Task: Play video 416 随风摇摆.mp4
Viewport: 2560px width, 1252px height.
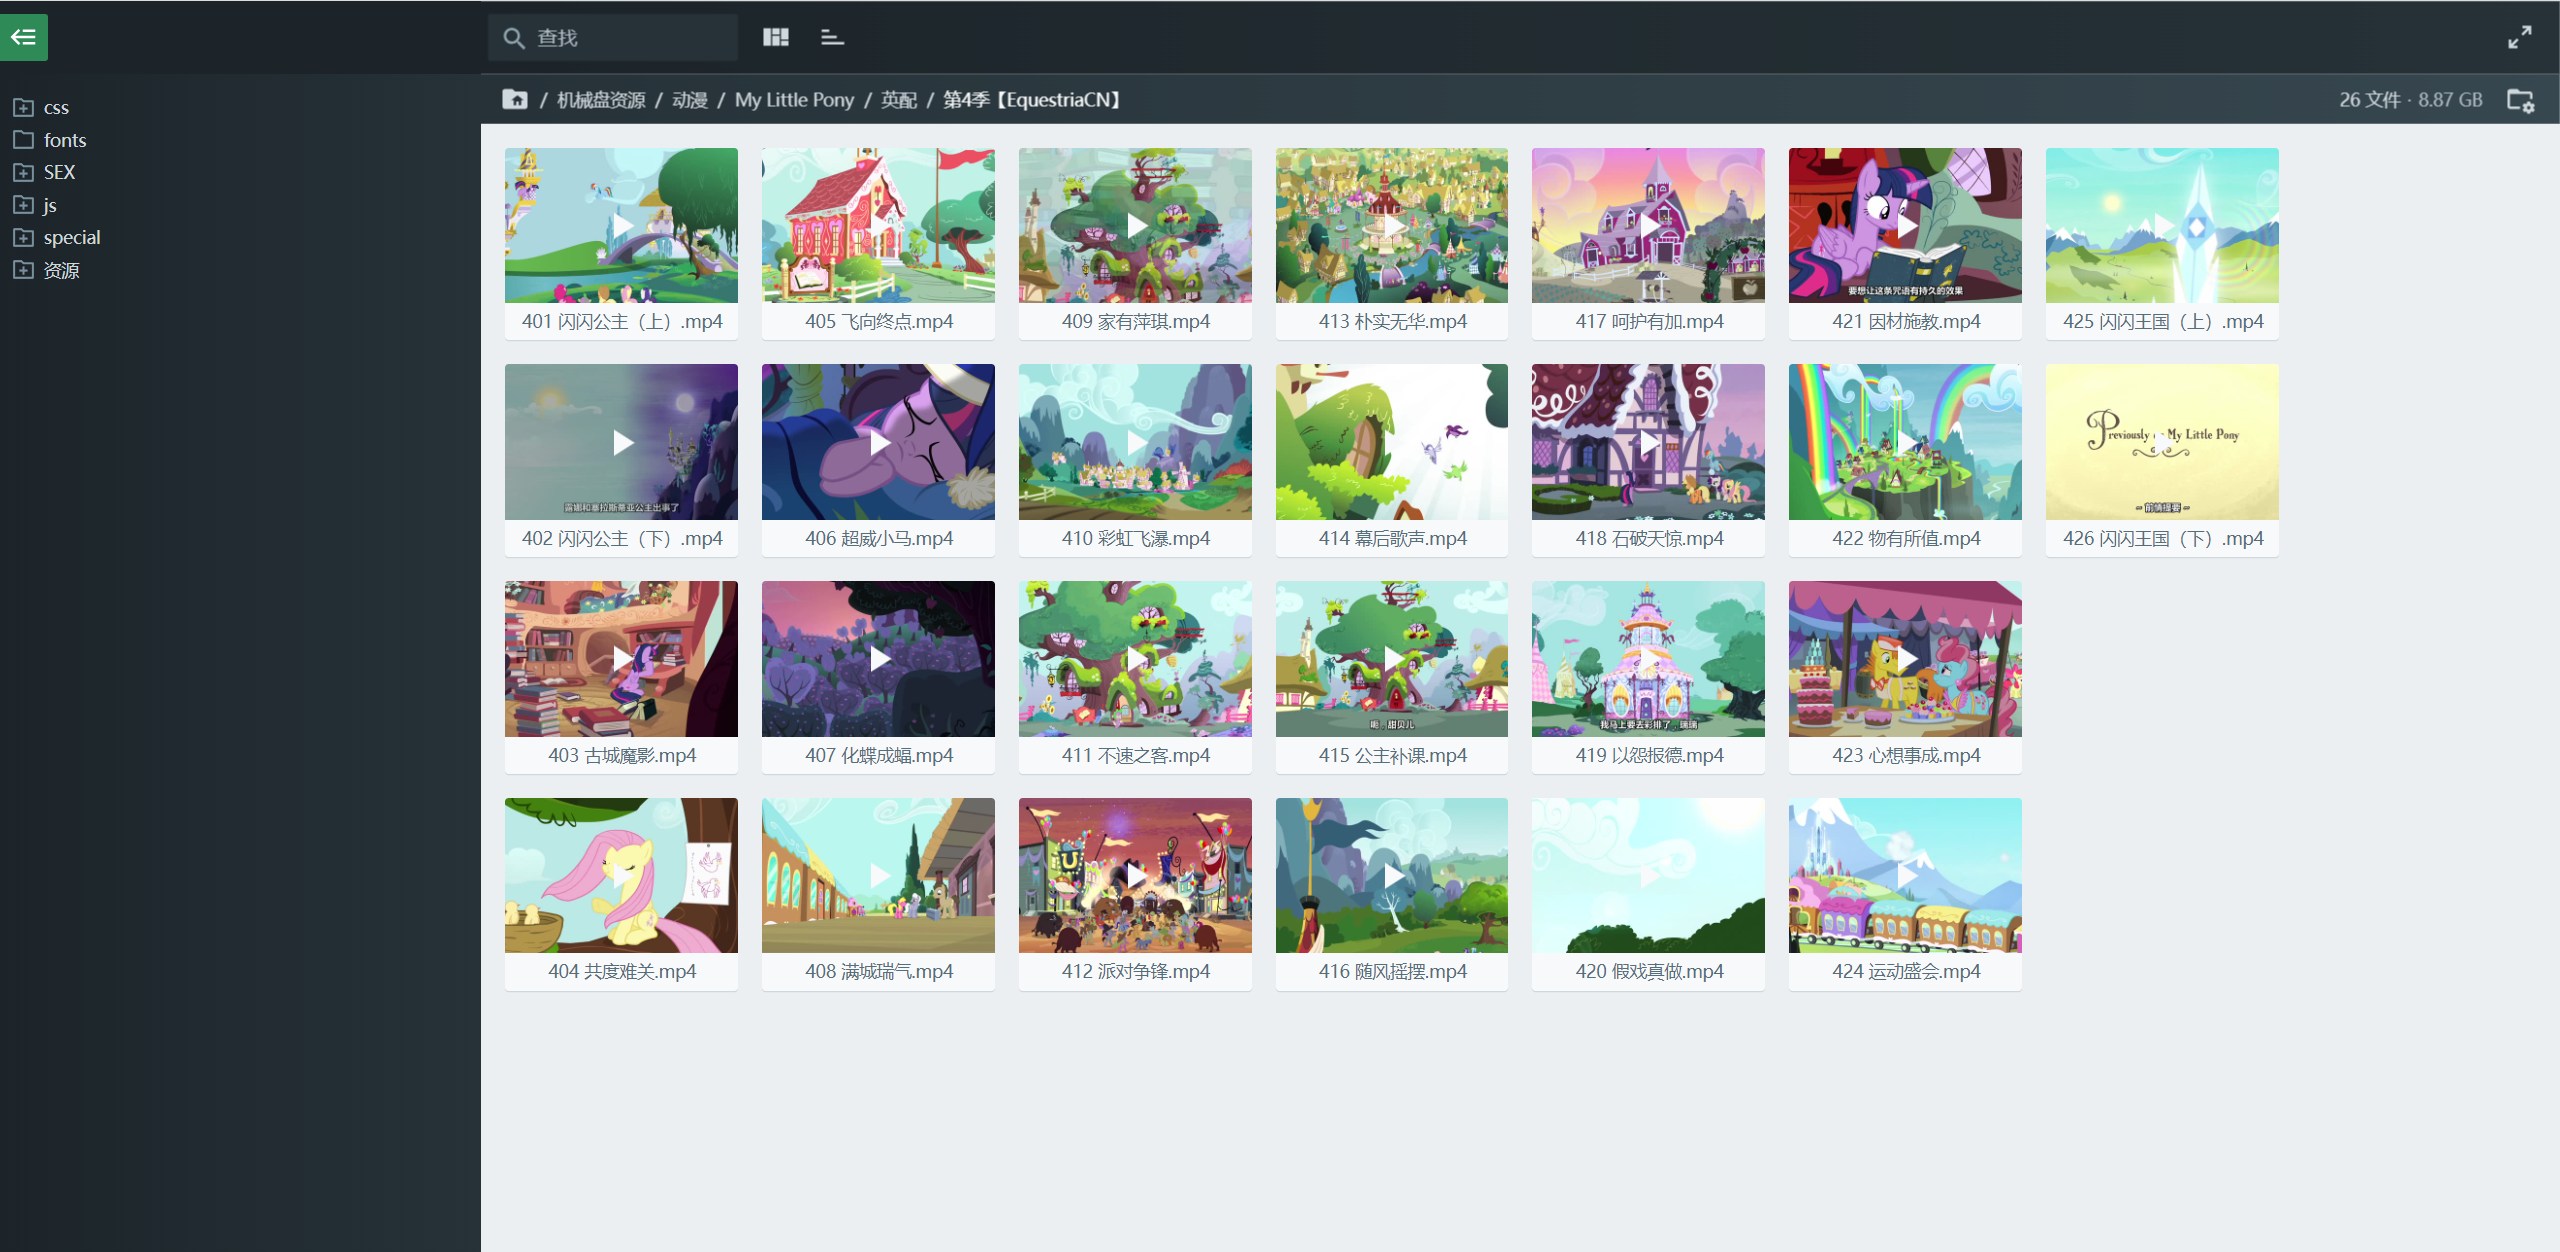Action: coord(1392,875)
